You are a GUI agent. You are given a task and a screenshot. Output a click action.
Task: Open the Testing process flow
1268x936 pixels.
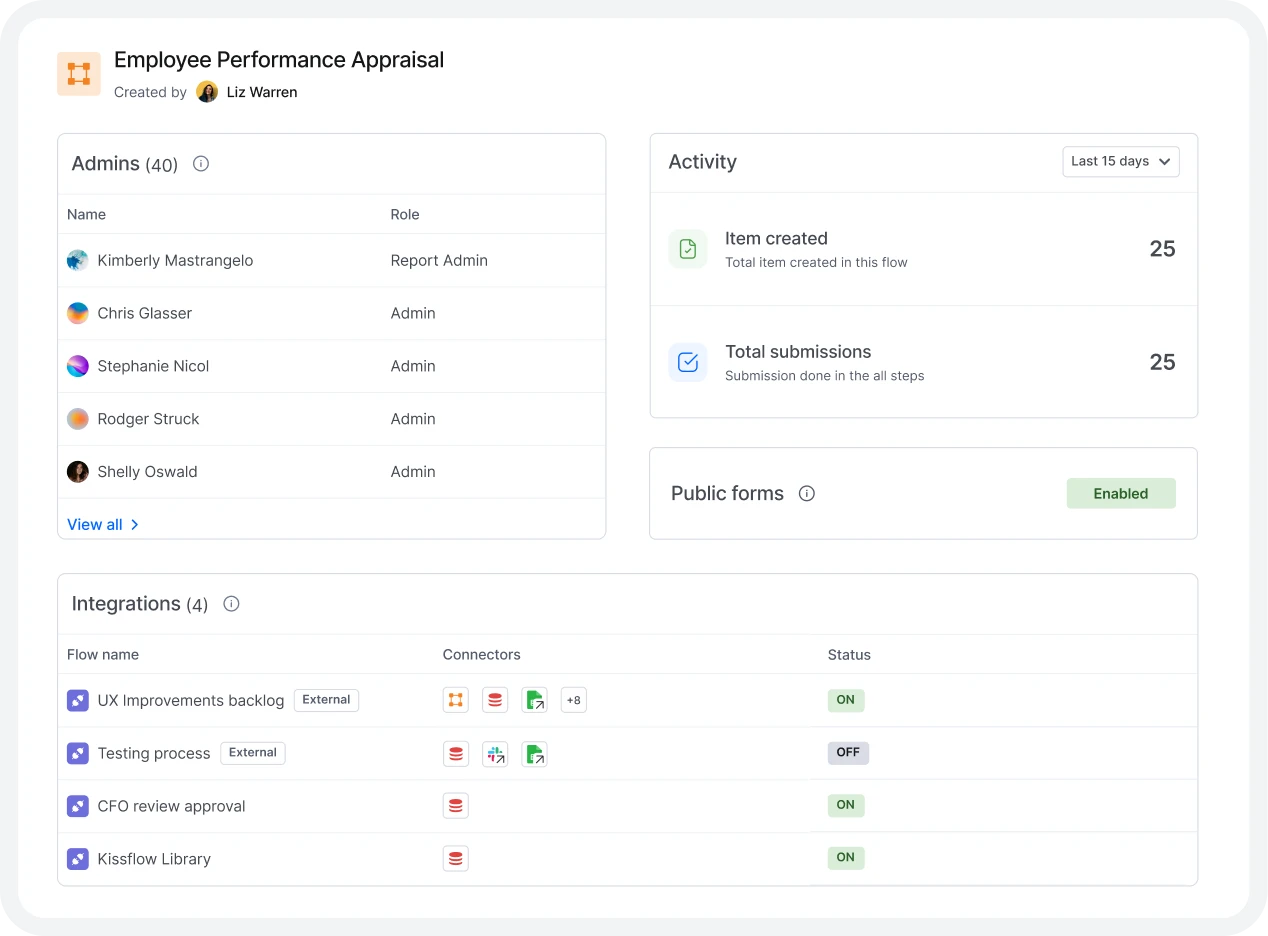154,754
